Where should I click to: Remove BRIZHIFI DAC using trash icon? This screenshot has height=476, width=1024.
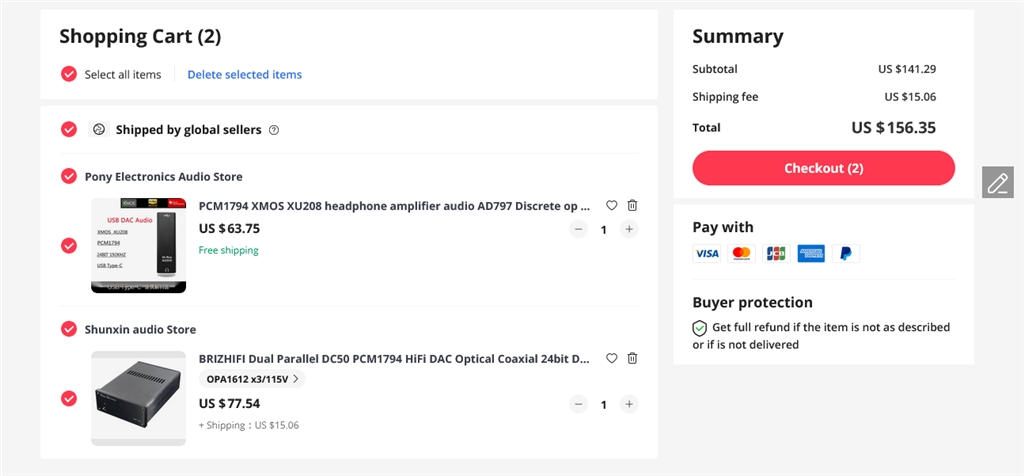click(632, 358)
